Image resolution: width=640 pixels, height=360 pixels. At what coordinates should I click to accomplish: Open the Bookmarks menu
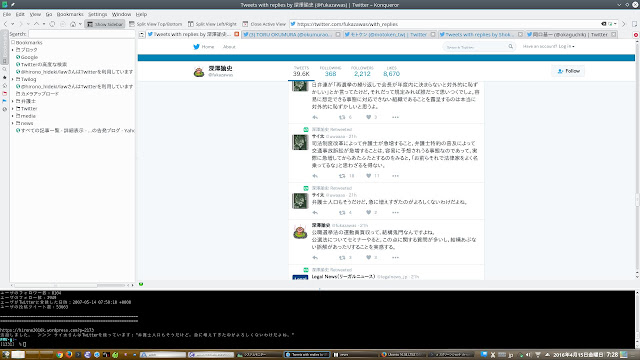click(70, 14)
